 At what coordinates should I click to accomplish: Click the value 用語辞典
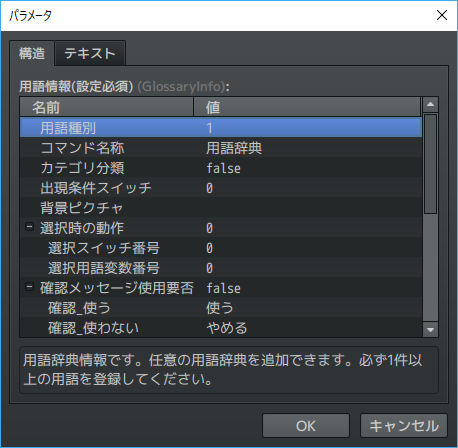[x=234, y=148]
